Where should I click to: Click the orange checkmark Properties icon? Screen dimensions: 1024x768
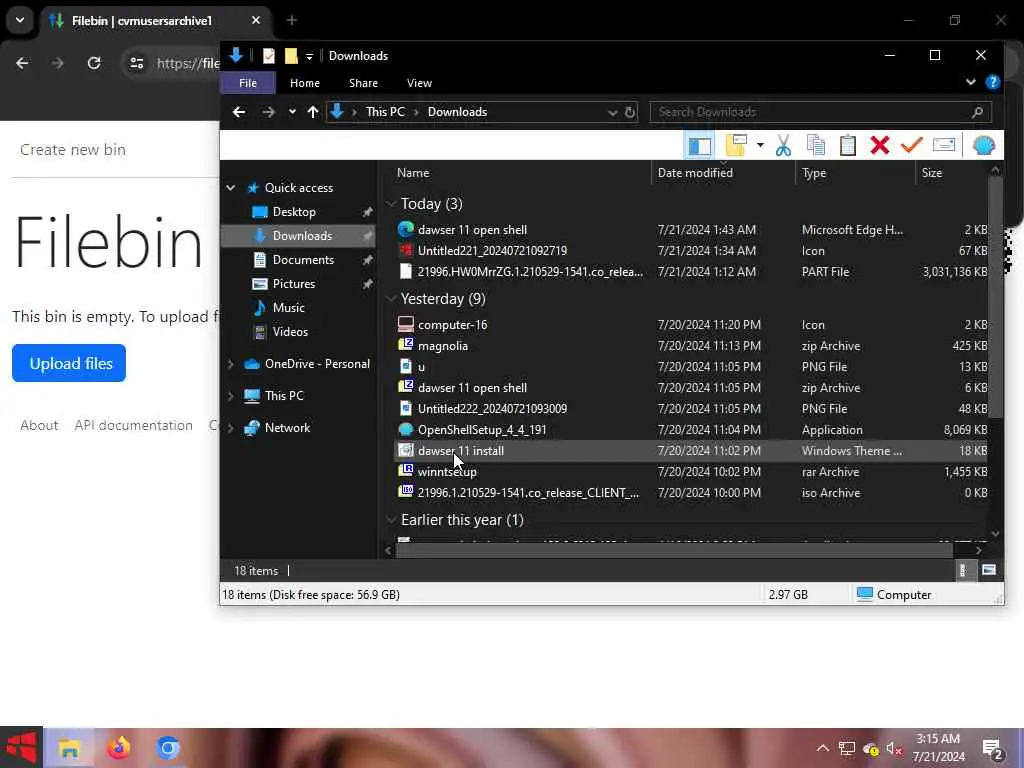(912, 145)
